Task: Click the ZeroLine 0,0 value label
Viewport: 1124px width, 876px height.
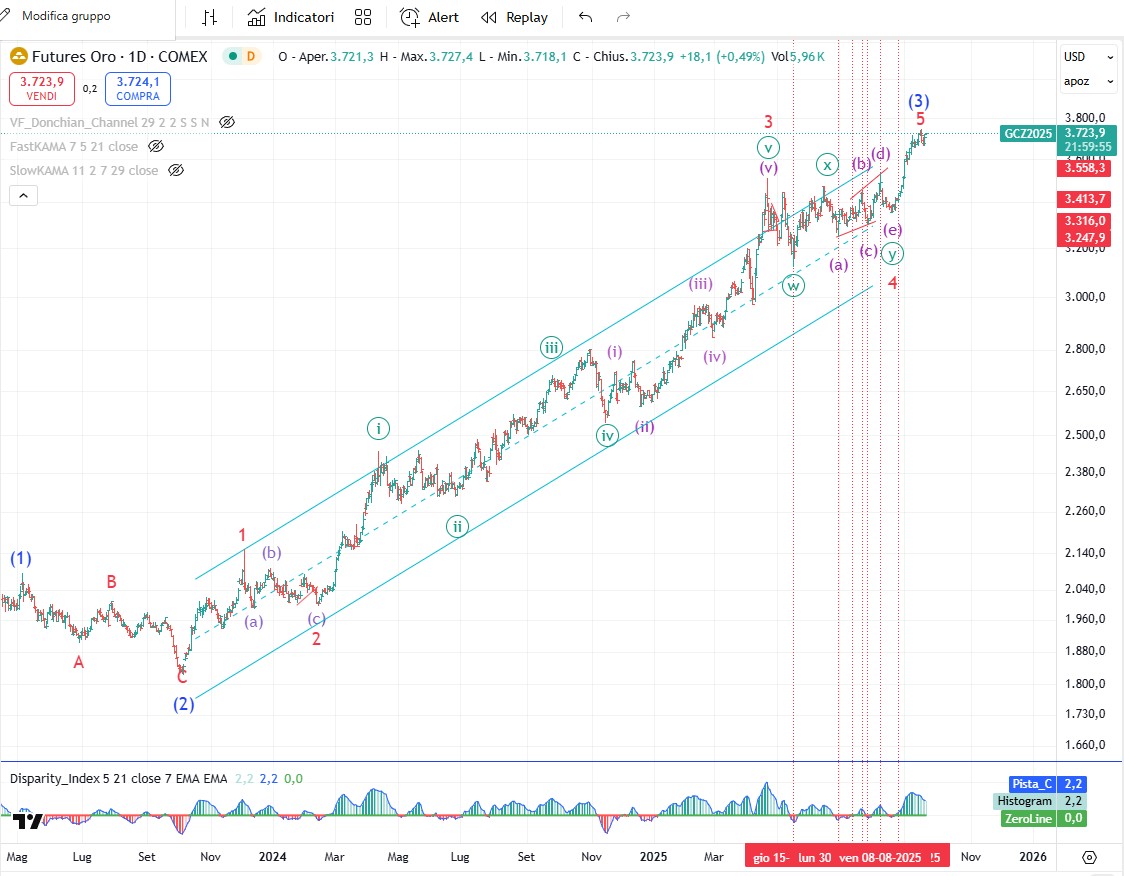Action: (x=1043, y=818)
